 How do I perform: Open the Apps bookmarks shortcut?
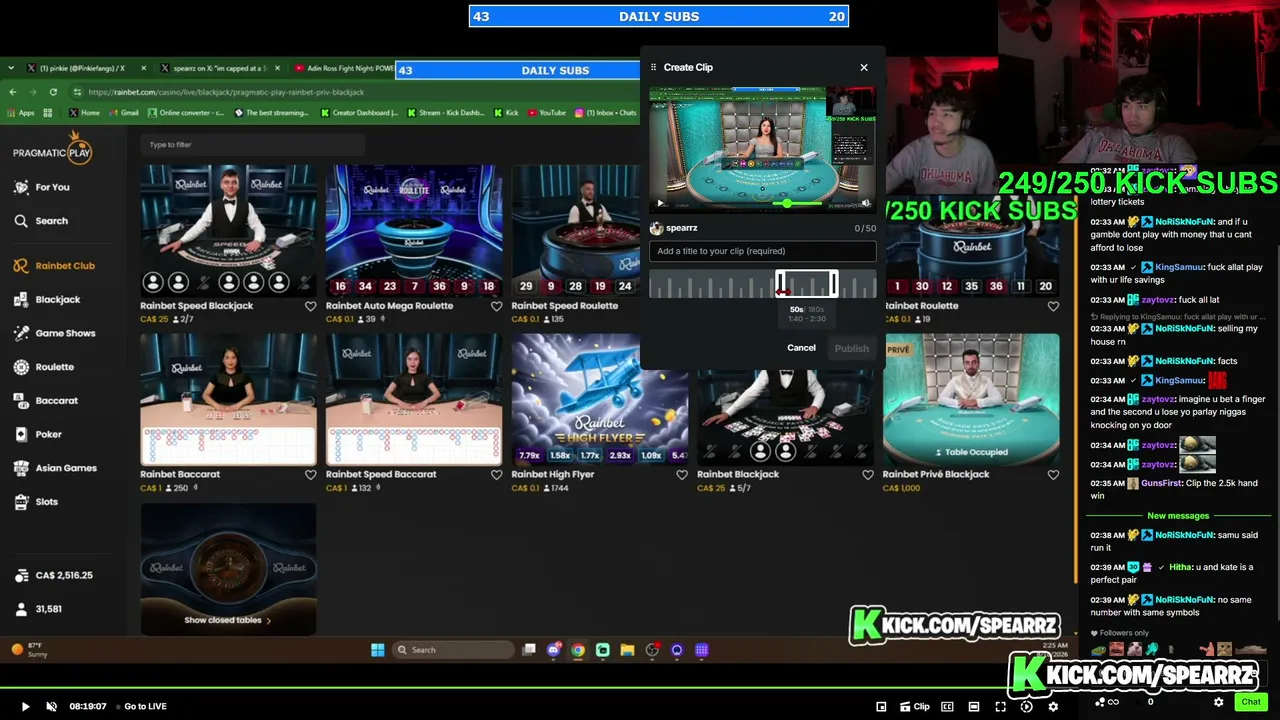(x=20, y=113)
